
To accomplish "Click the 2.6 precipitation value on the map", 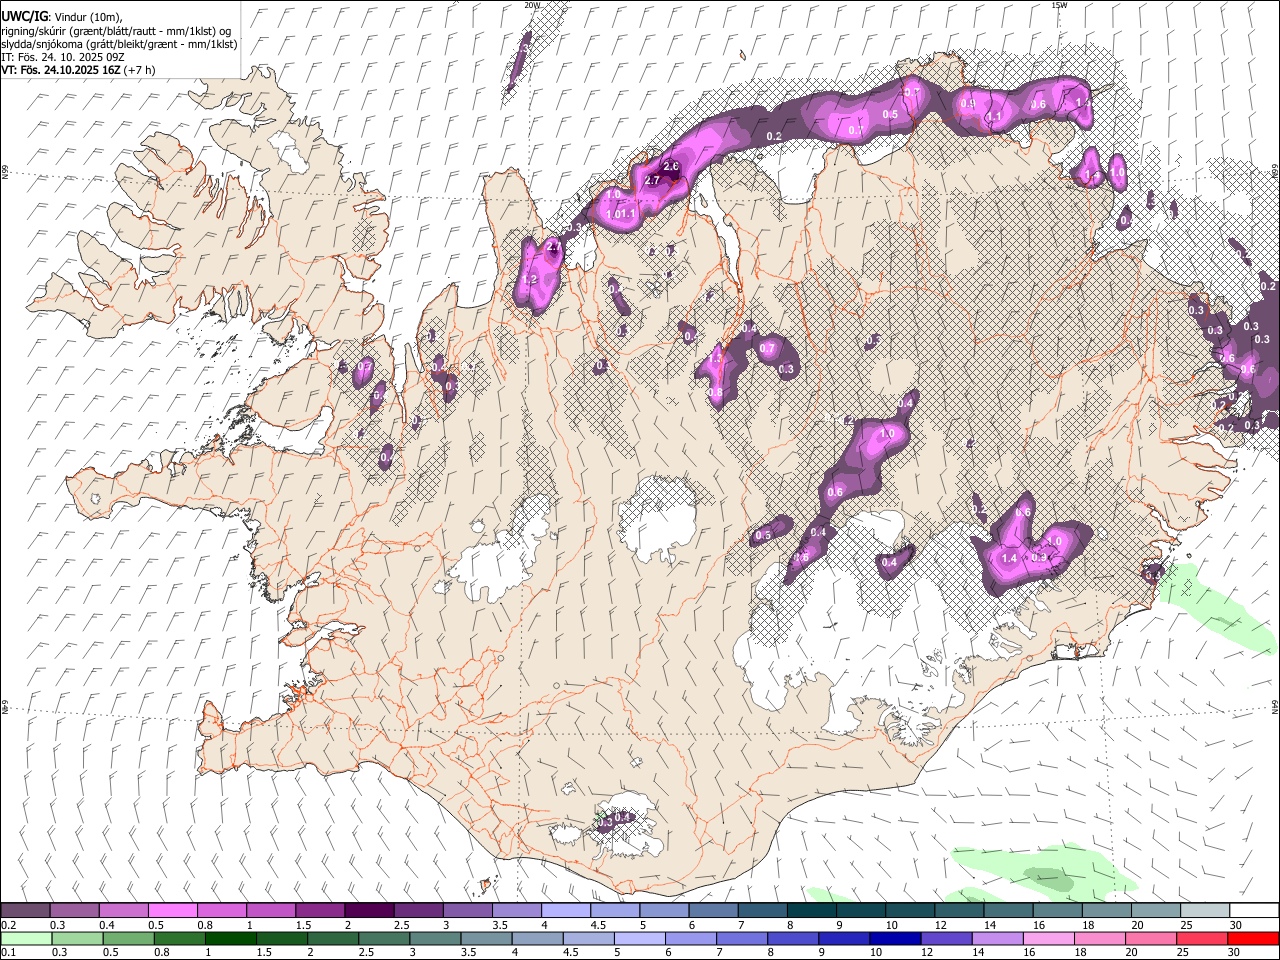I will [x=671, y=166].
